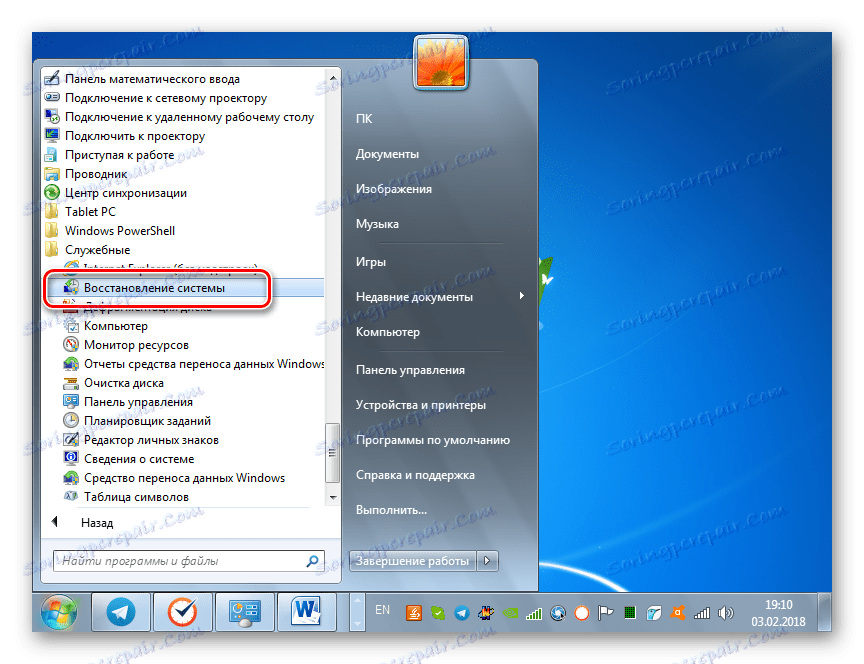Expand the Недавние документы submenu
The image size is (864, 664).
440,296
